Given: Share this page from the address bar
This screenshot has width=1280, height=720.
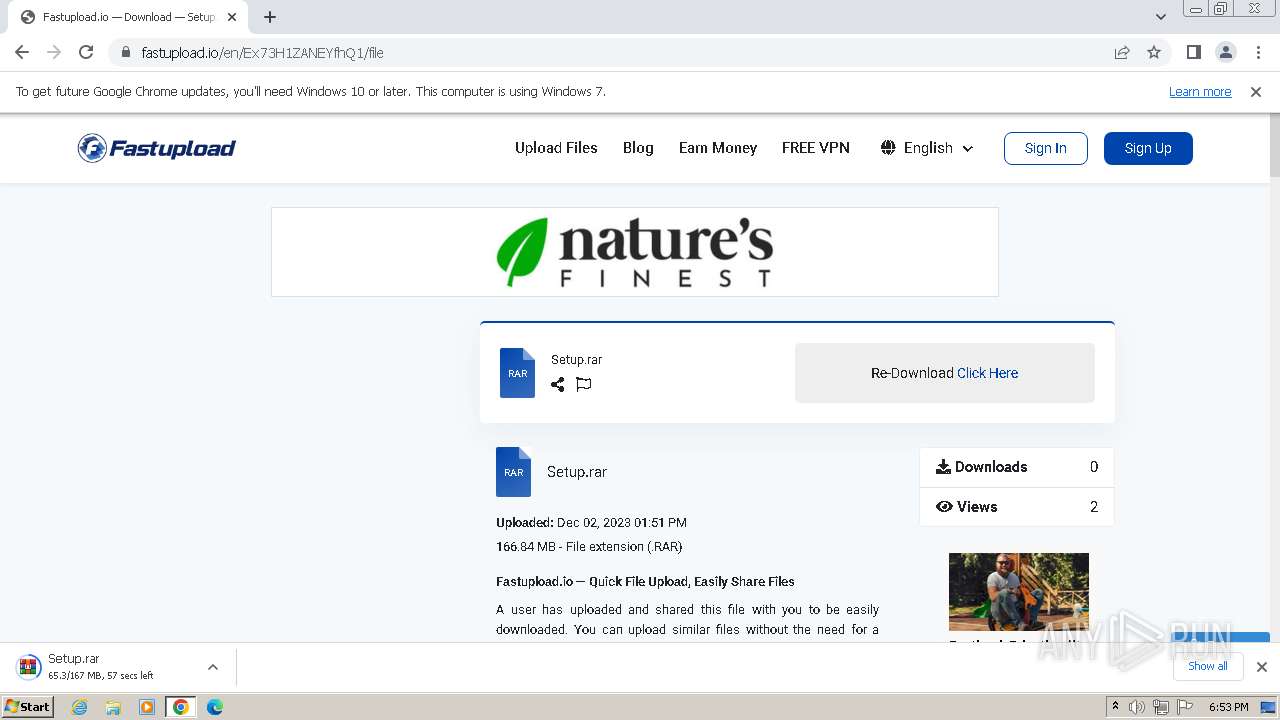Looking at the screenshot, I should coord(1122,52).
